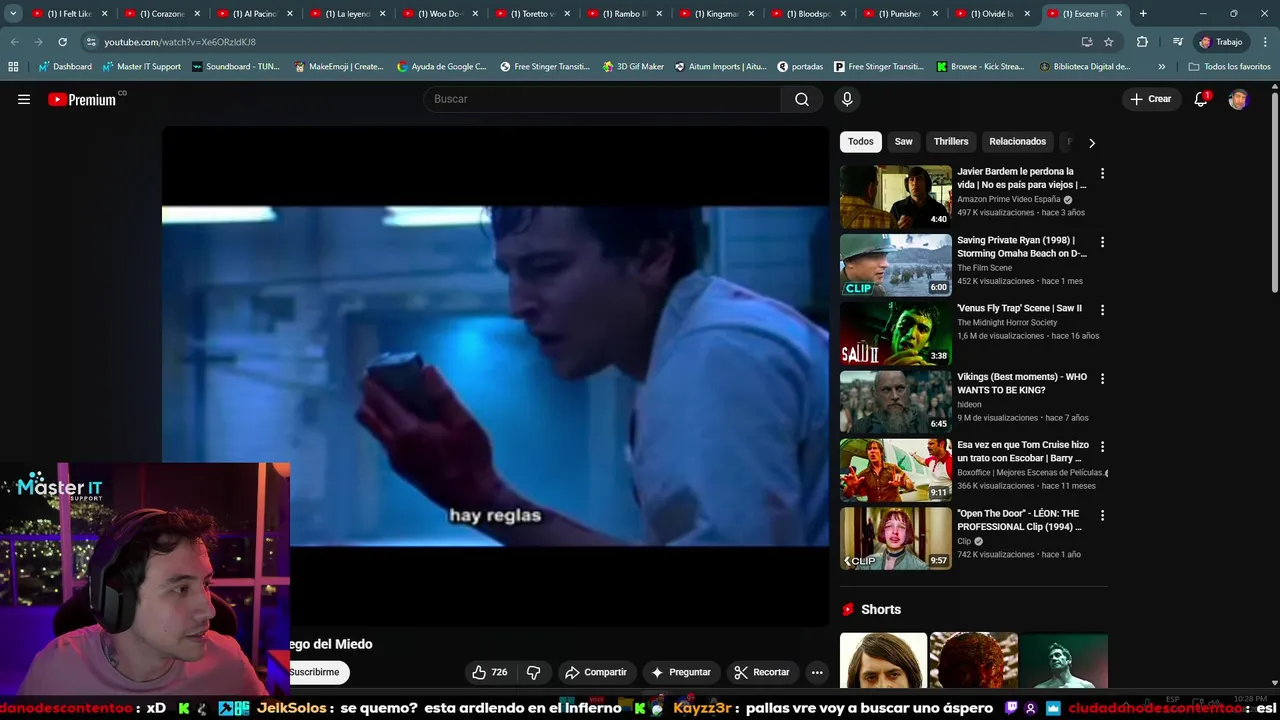Reload the page in the browser
Screen dimensions: 1280x720
[x=62, y=42]
